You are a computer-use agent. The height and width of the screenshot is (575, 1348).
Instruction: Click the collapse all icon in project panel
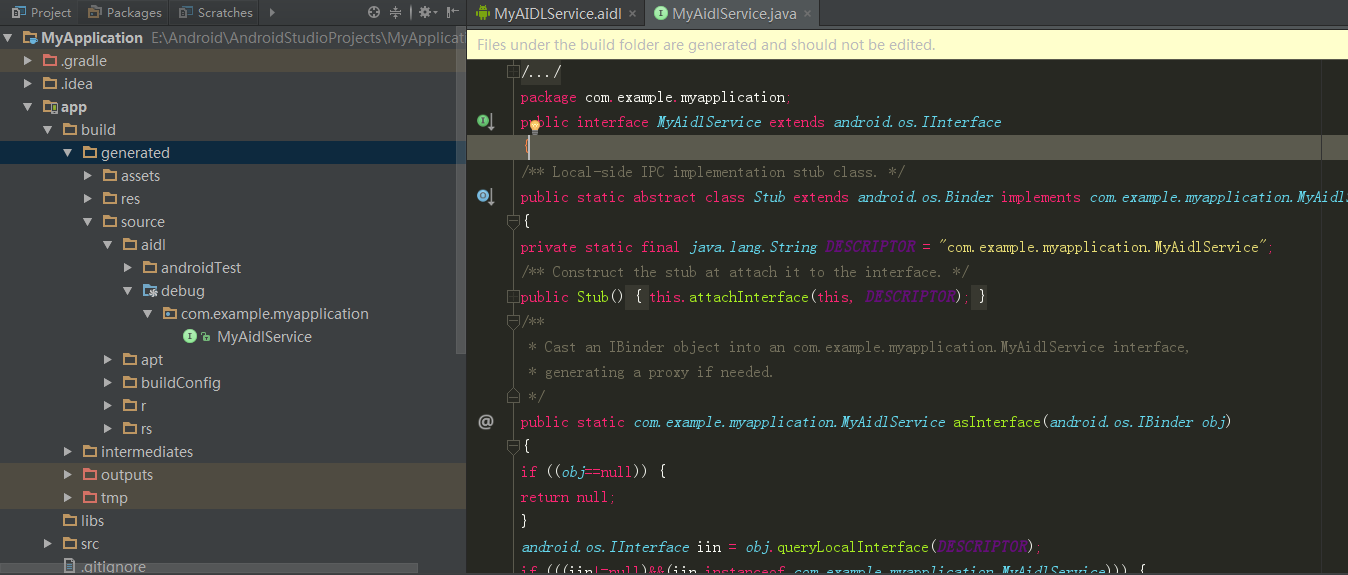395,12
